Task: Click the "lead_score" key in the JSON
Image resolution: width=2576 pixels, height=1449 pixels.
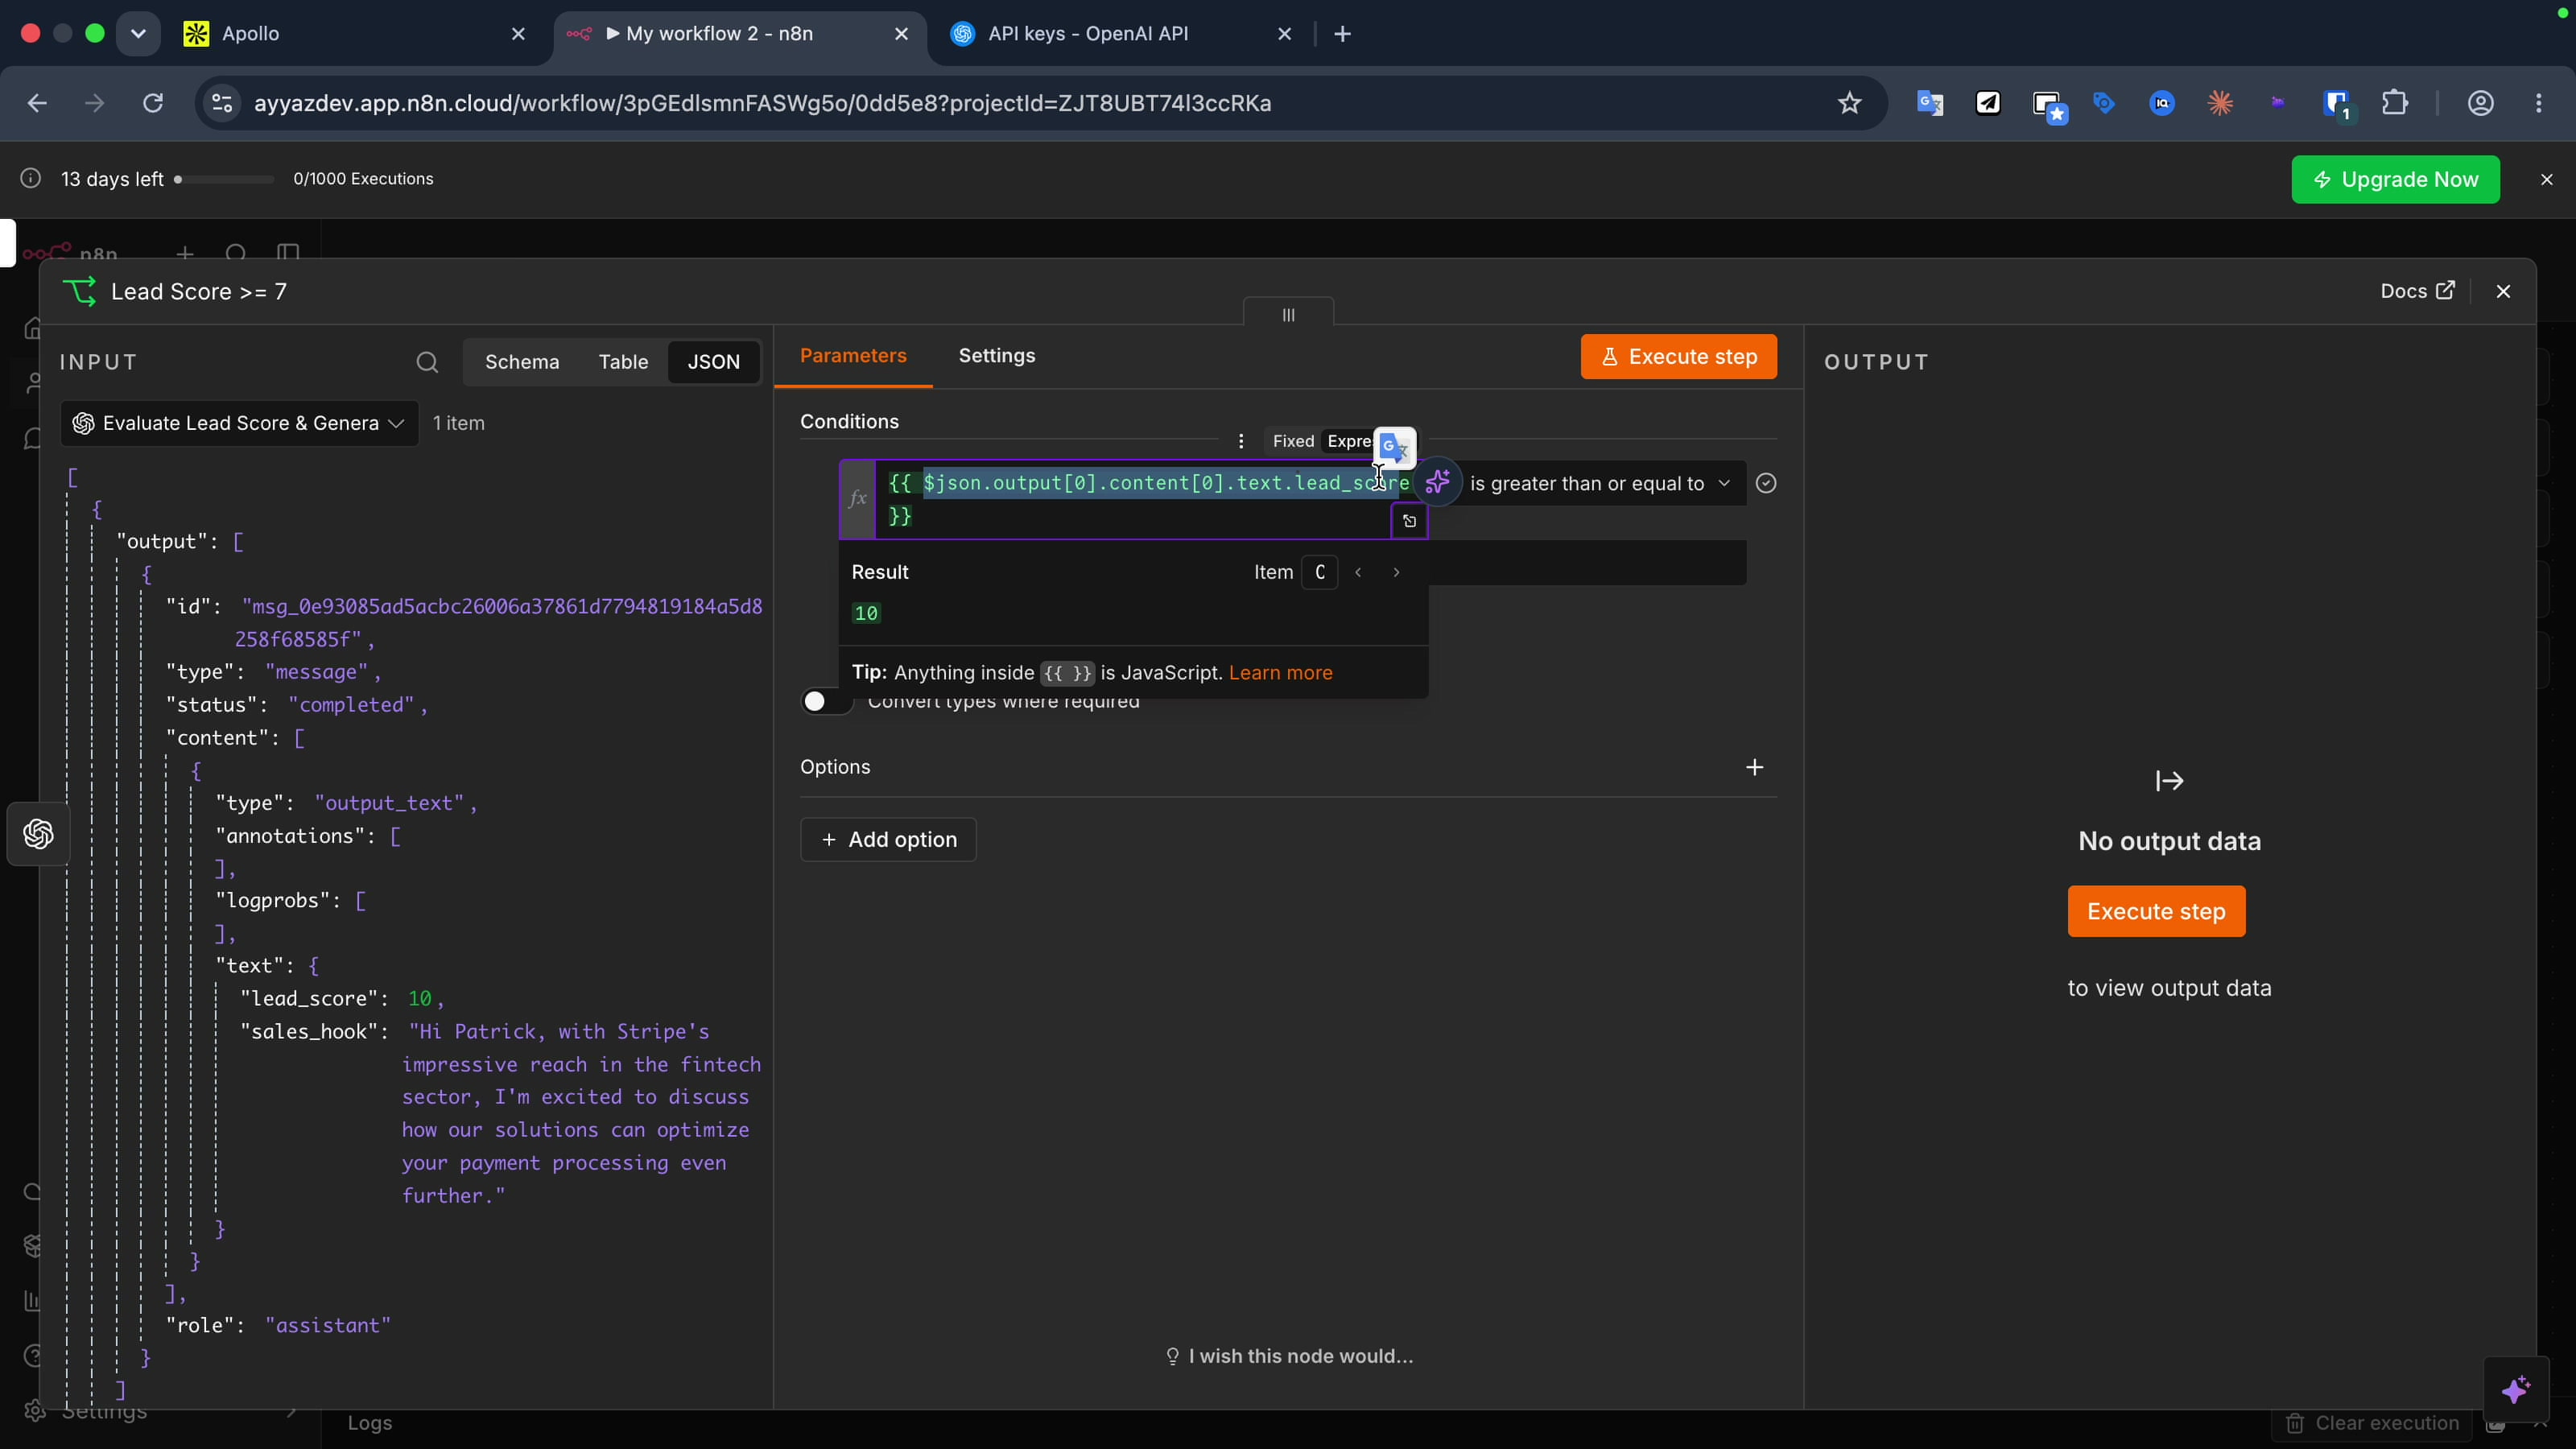Action: (309, 998)
